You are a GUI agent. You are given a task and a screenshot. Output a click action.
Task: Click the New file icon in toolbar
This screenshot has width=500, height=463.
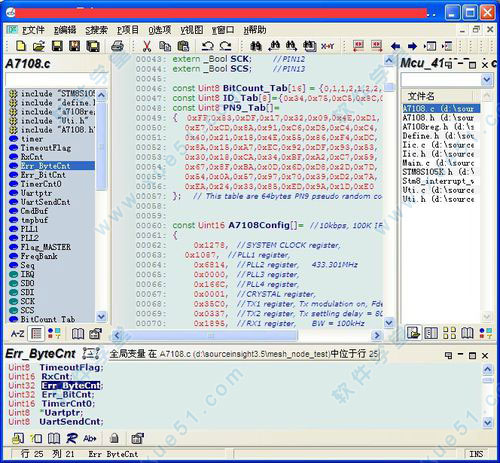tap(21, 46)
